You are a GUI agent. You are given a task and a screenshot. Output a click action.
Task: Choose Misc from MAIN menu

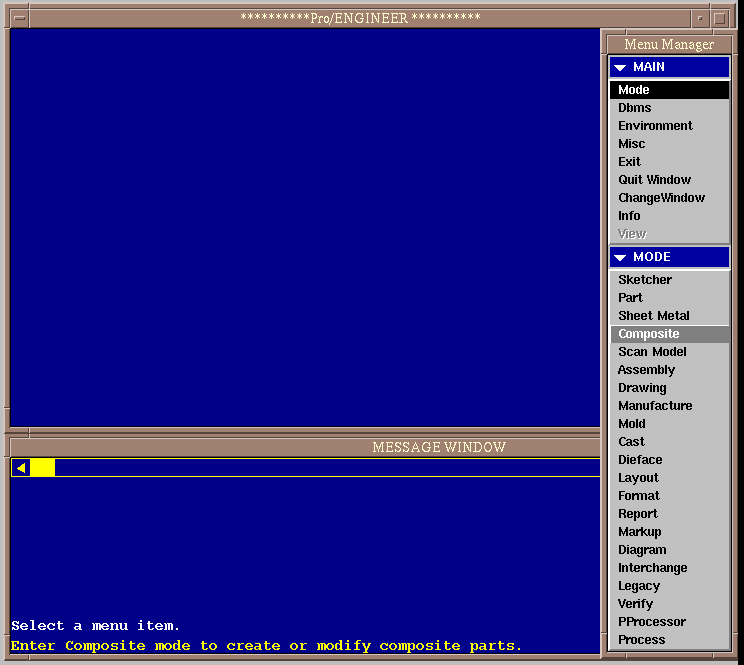coord(670,144)
